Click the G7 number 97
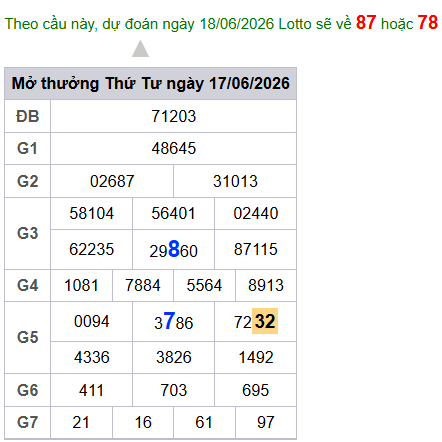The height and width of the screenshot is (442, 442). tap(266, 422)
